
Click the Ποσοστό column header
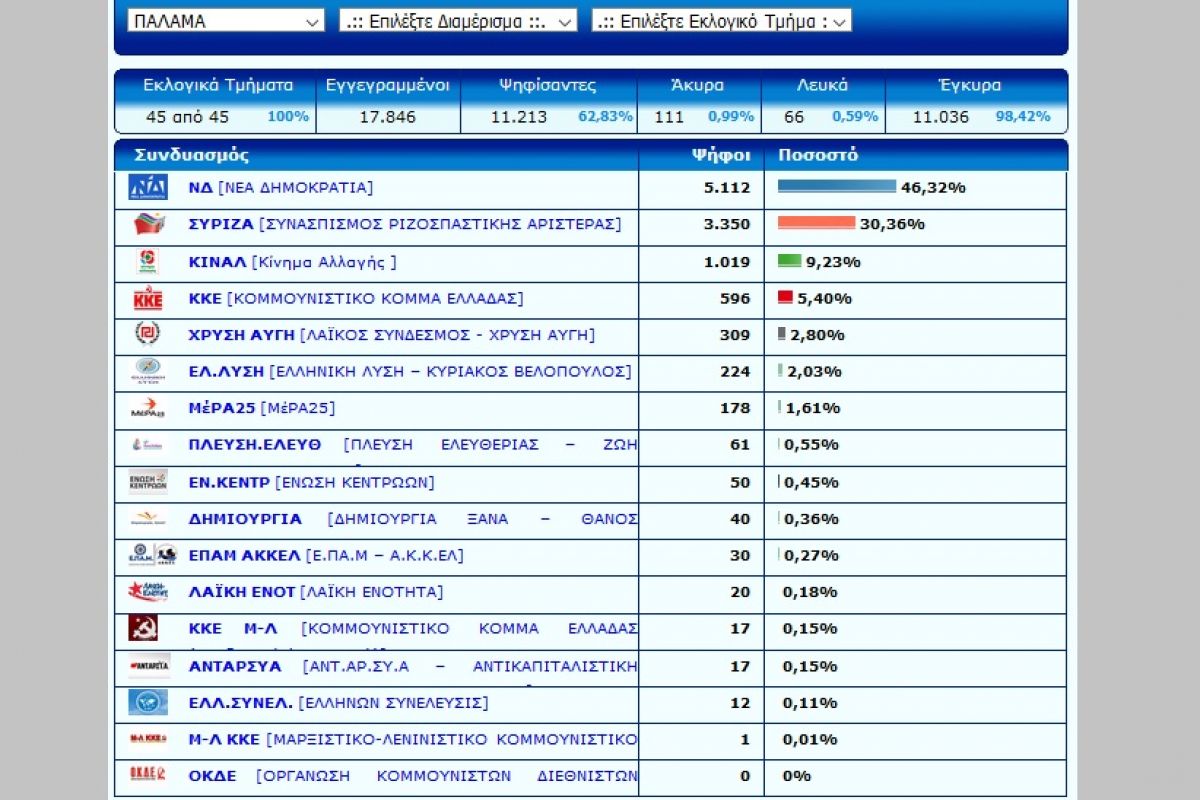pos(818,155)
